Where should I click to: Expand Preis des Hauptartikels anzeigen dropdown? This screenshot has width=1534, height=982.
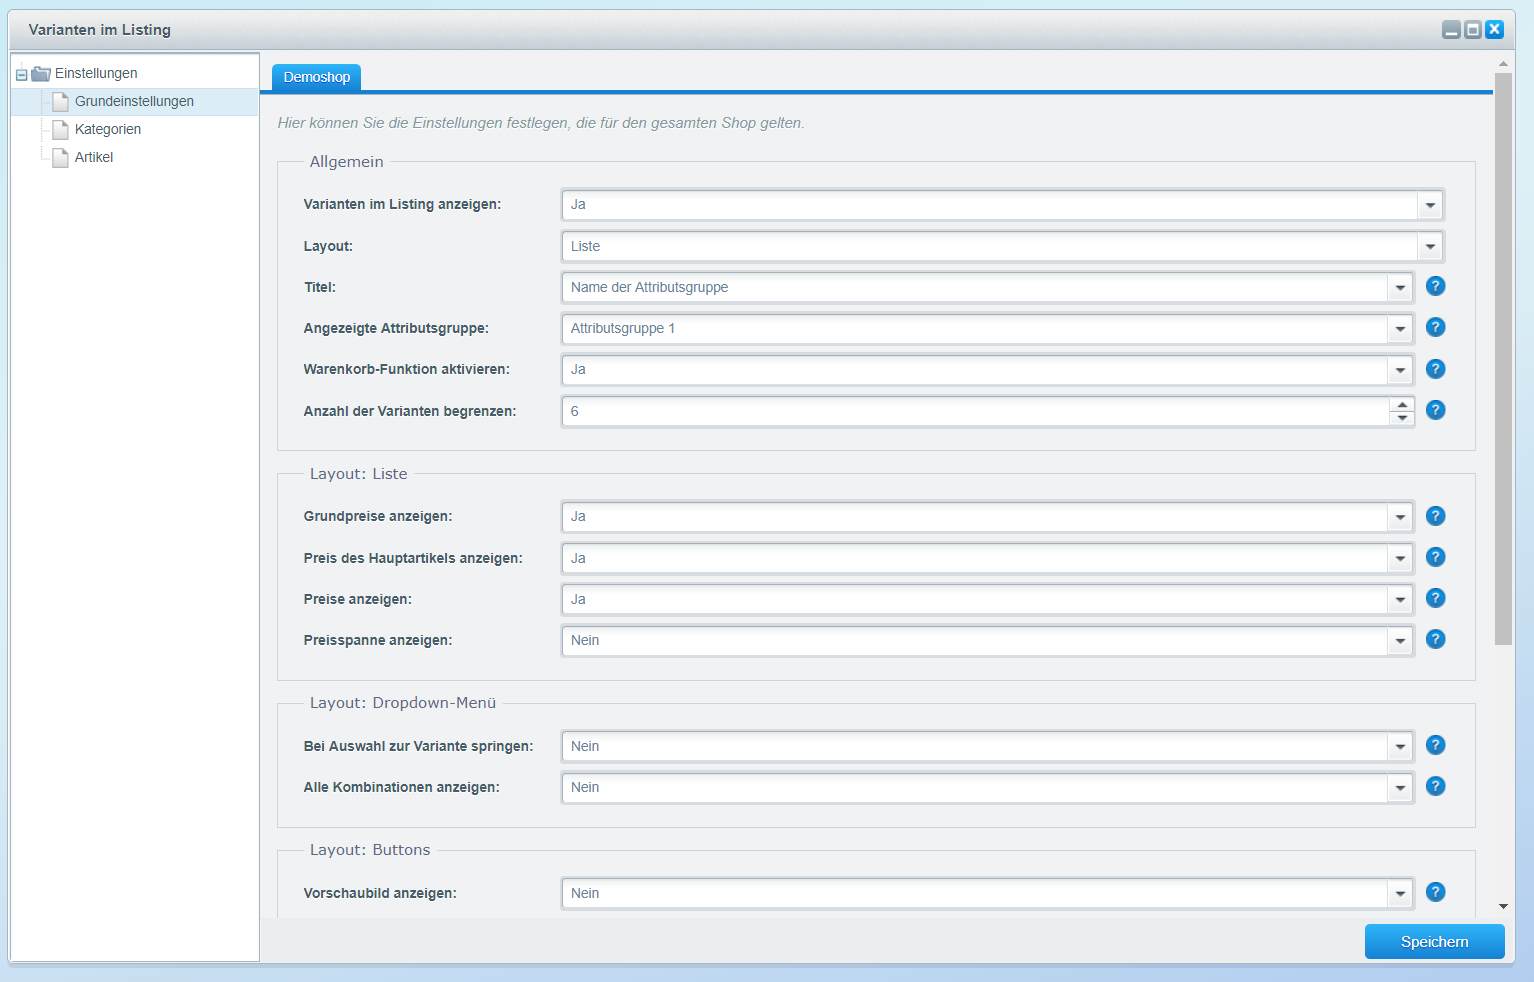(1400, 558)
